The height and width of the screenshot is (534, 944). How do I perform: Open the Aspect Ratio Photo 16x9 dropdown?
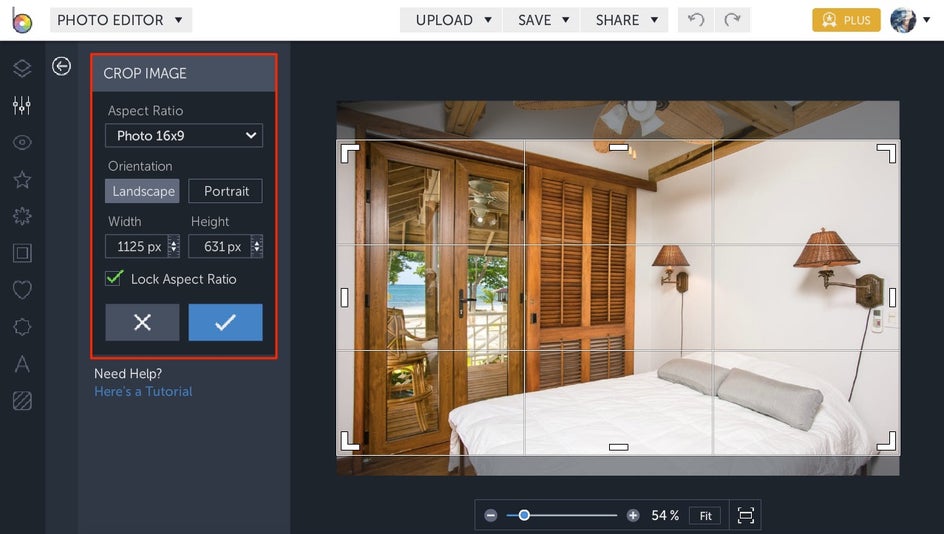click(184, 135)
